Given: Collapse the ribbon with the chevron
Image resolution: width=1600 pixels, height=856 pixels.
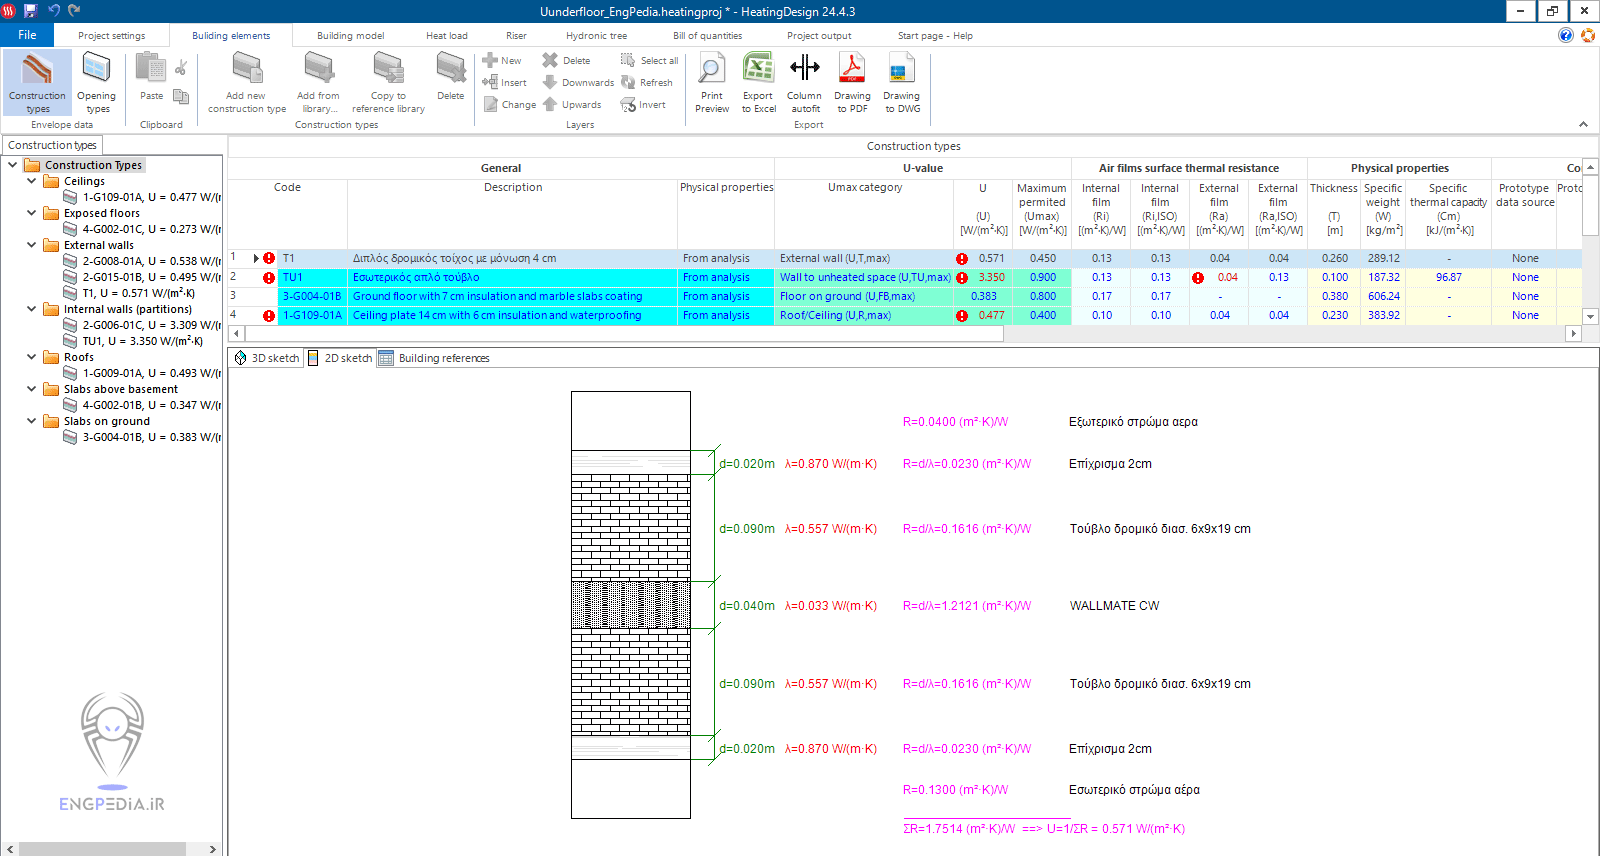Looking at the screenshot, I should (1583, 125).
